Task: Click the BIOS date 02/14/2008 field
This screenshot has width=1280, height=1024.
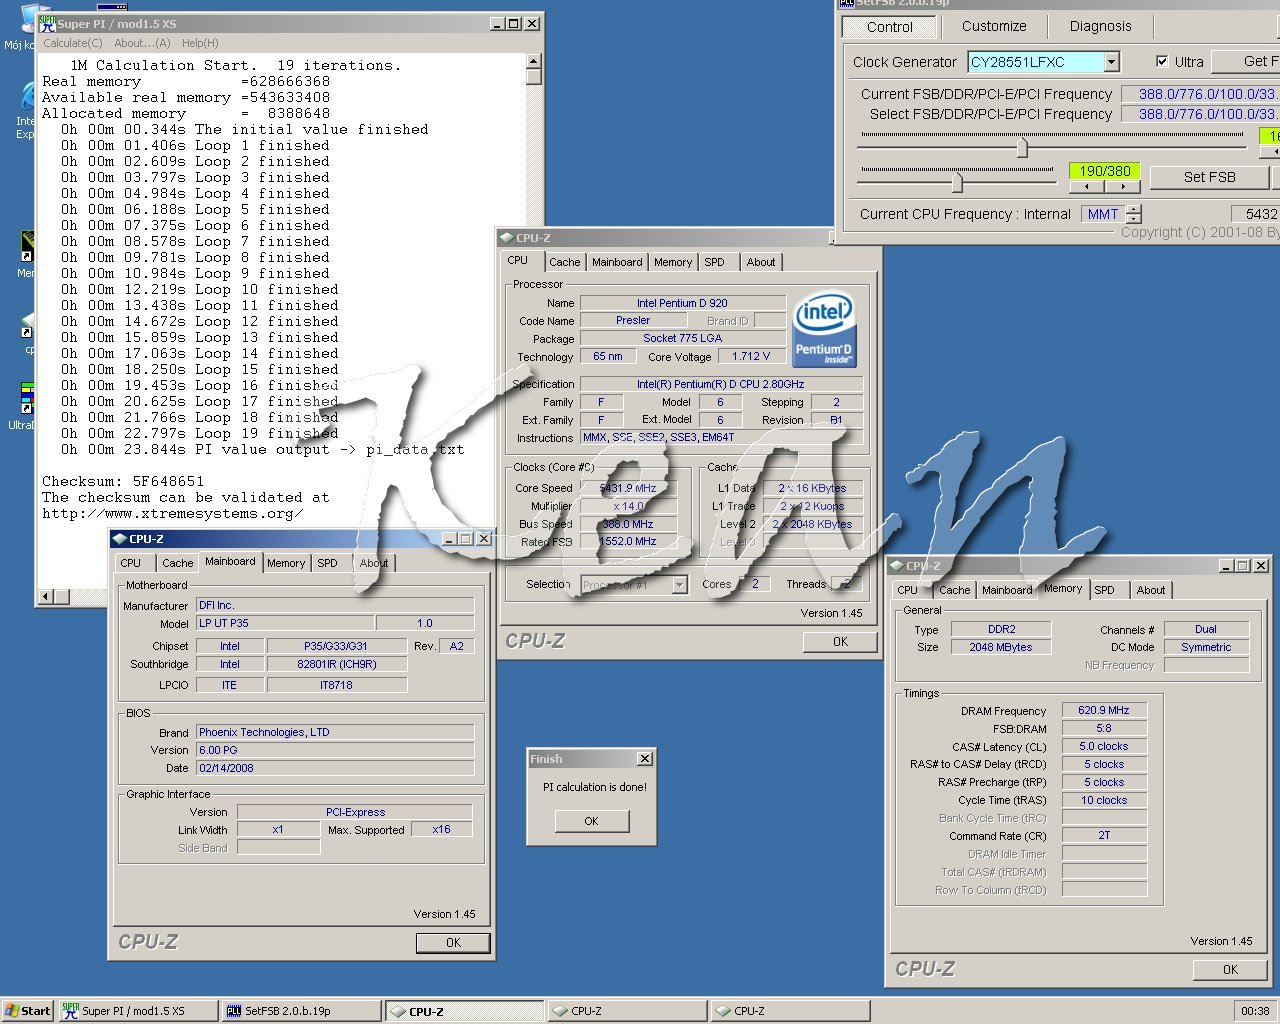Action: (x=335, y=768)
